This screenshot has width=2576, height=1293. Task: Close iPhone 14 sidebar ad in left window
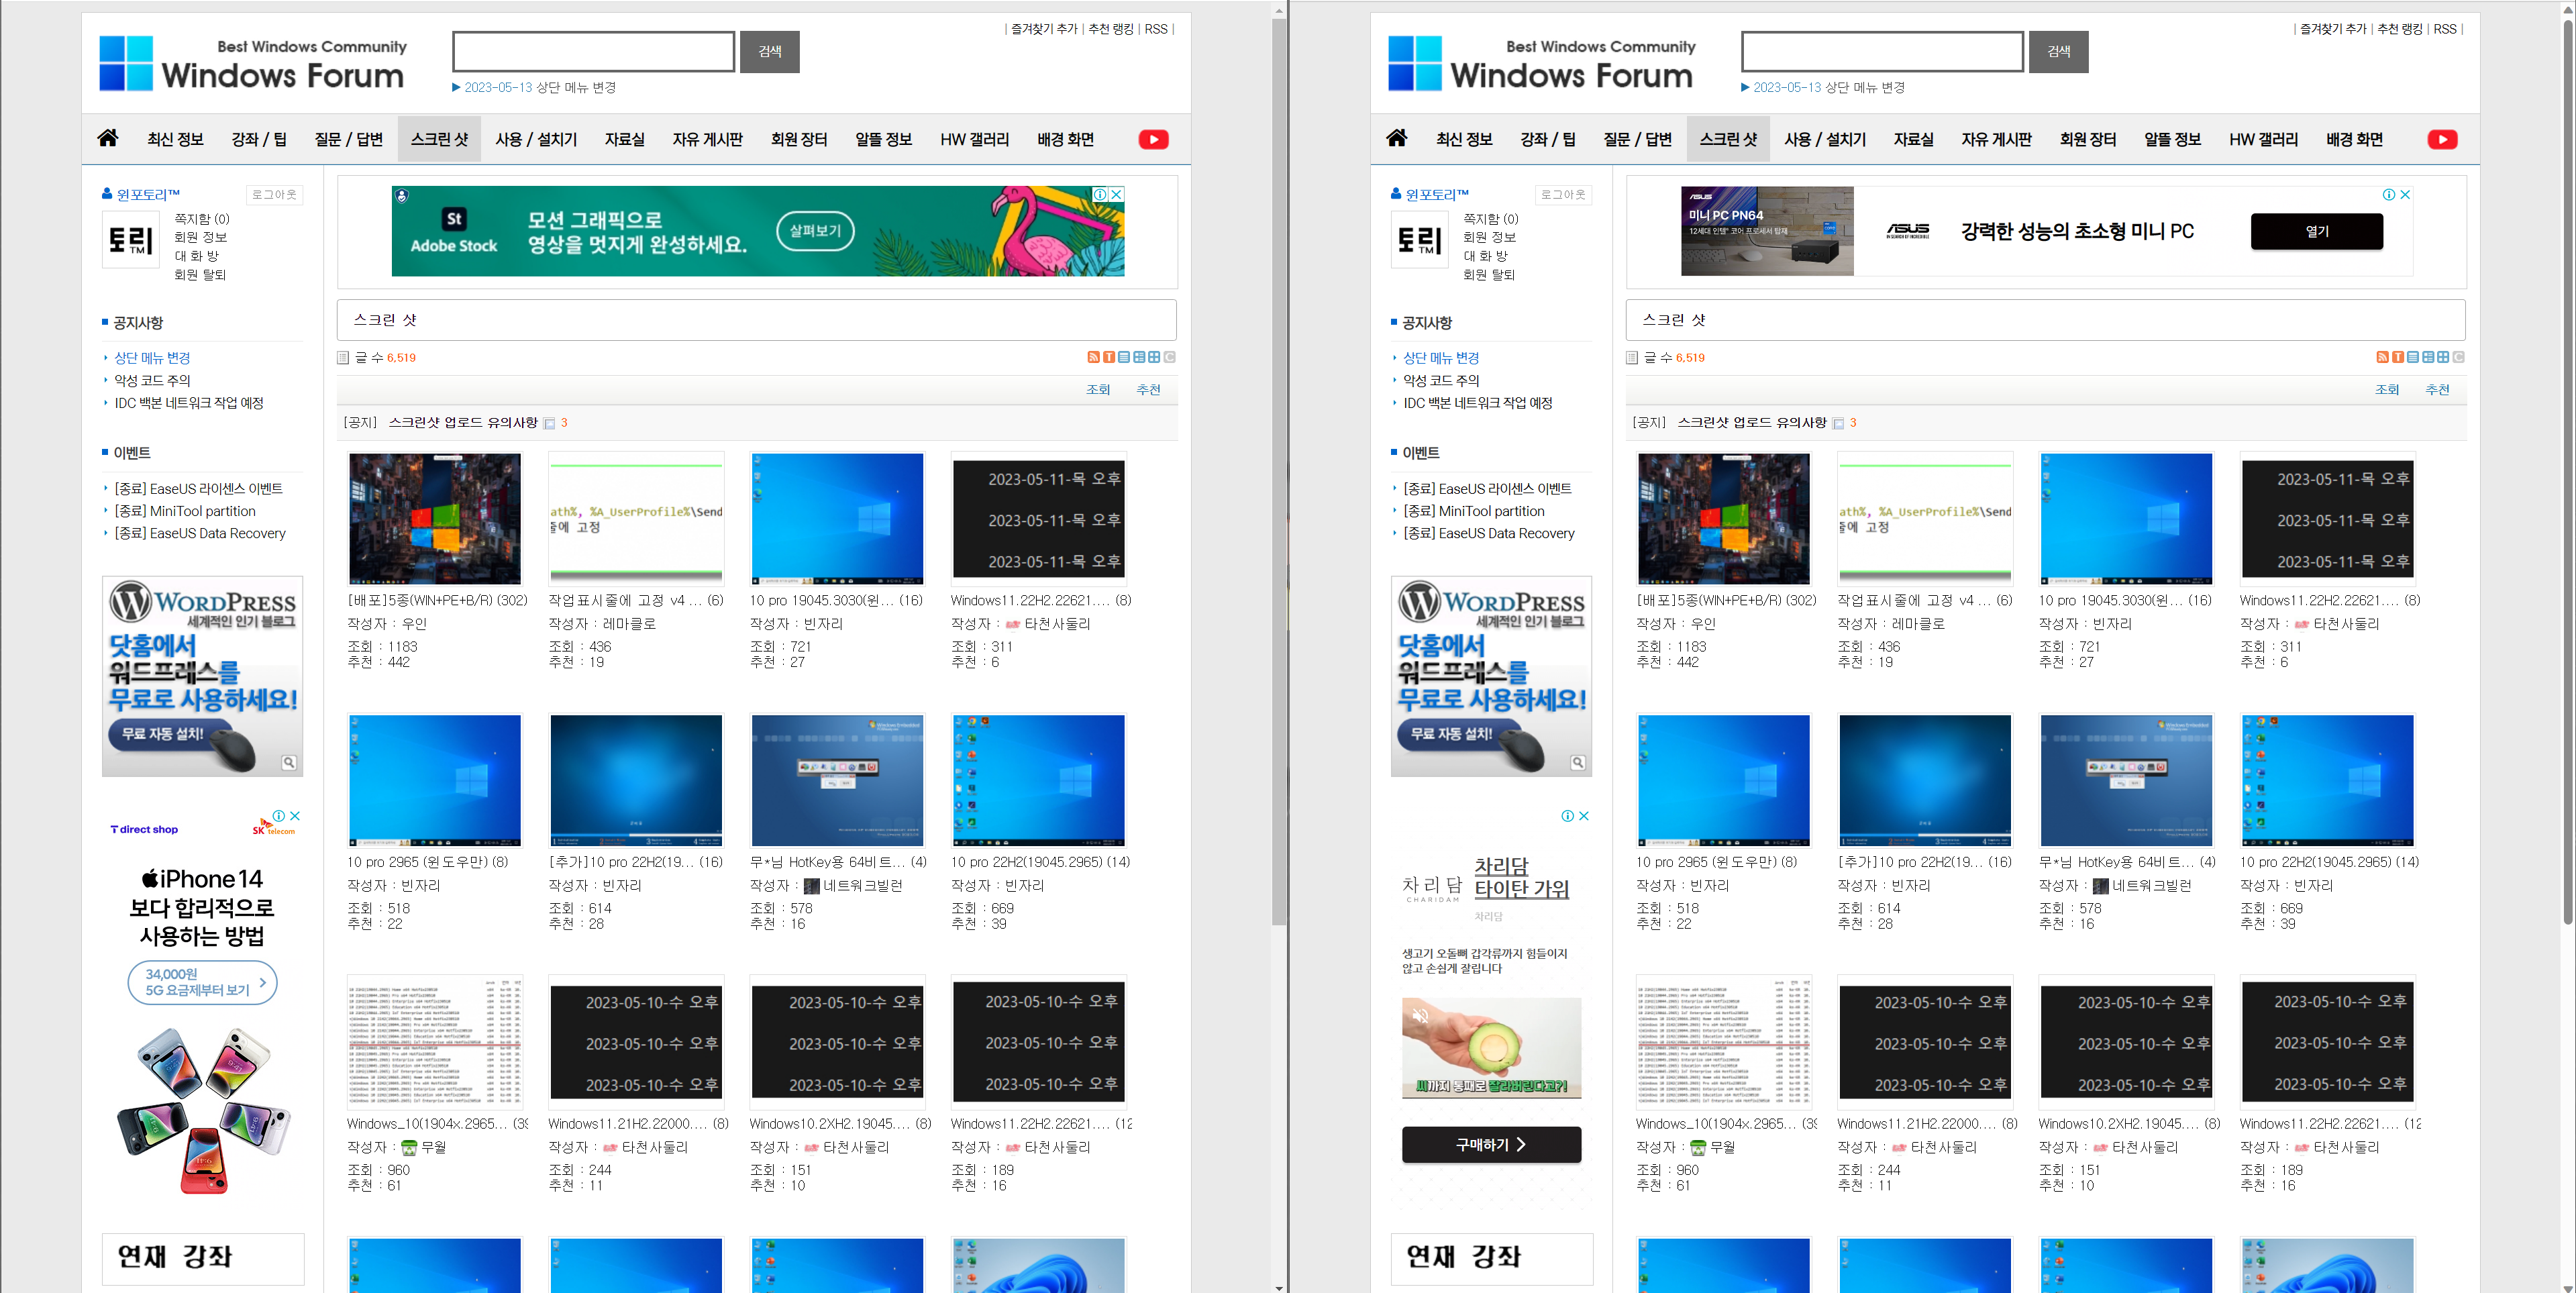[x=295, y=816]
